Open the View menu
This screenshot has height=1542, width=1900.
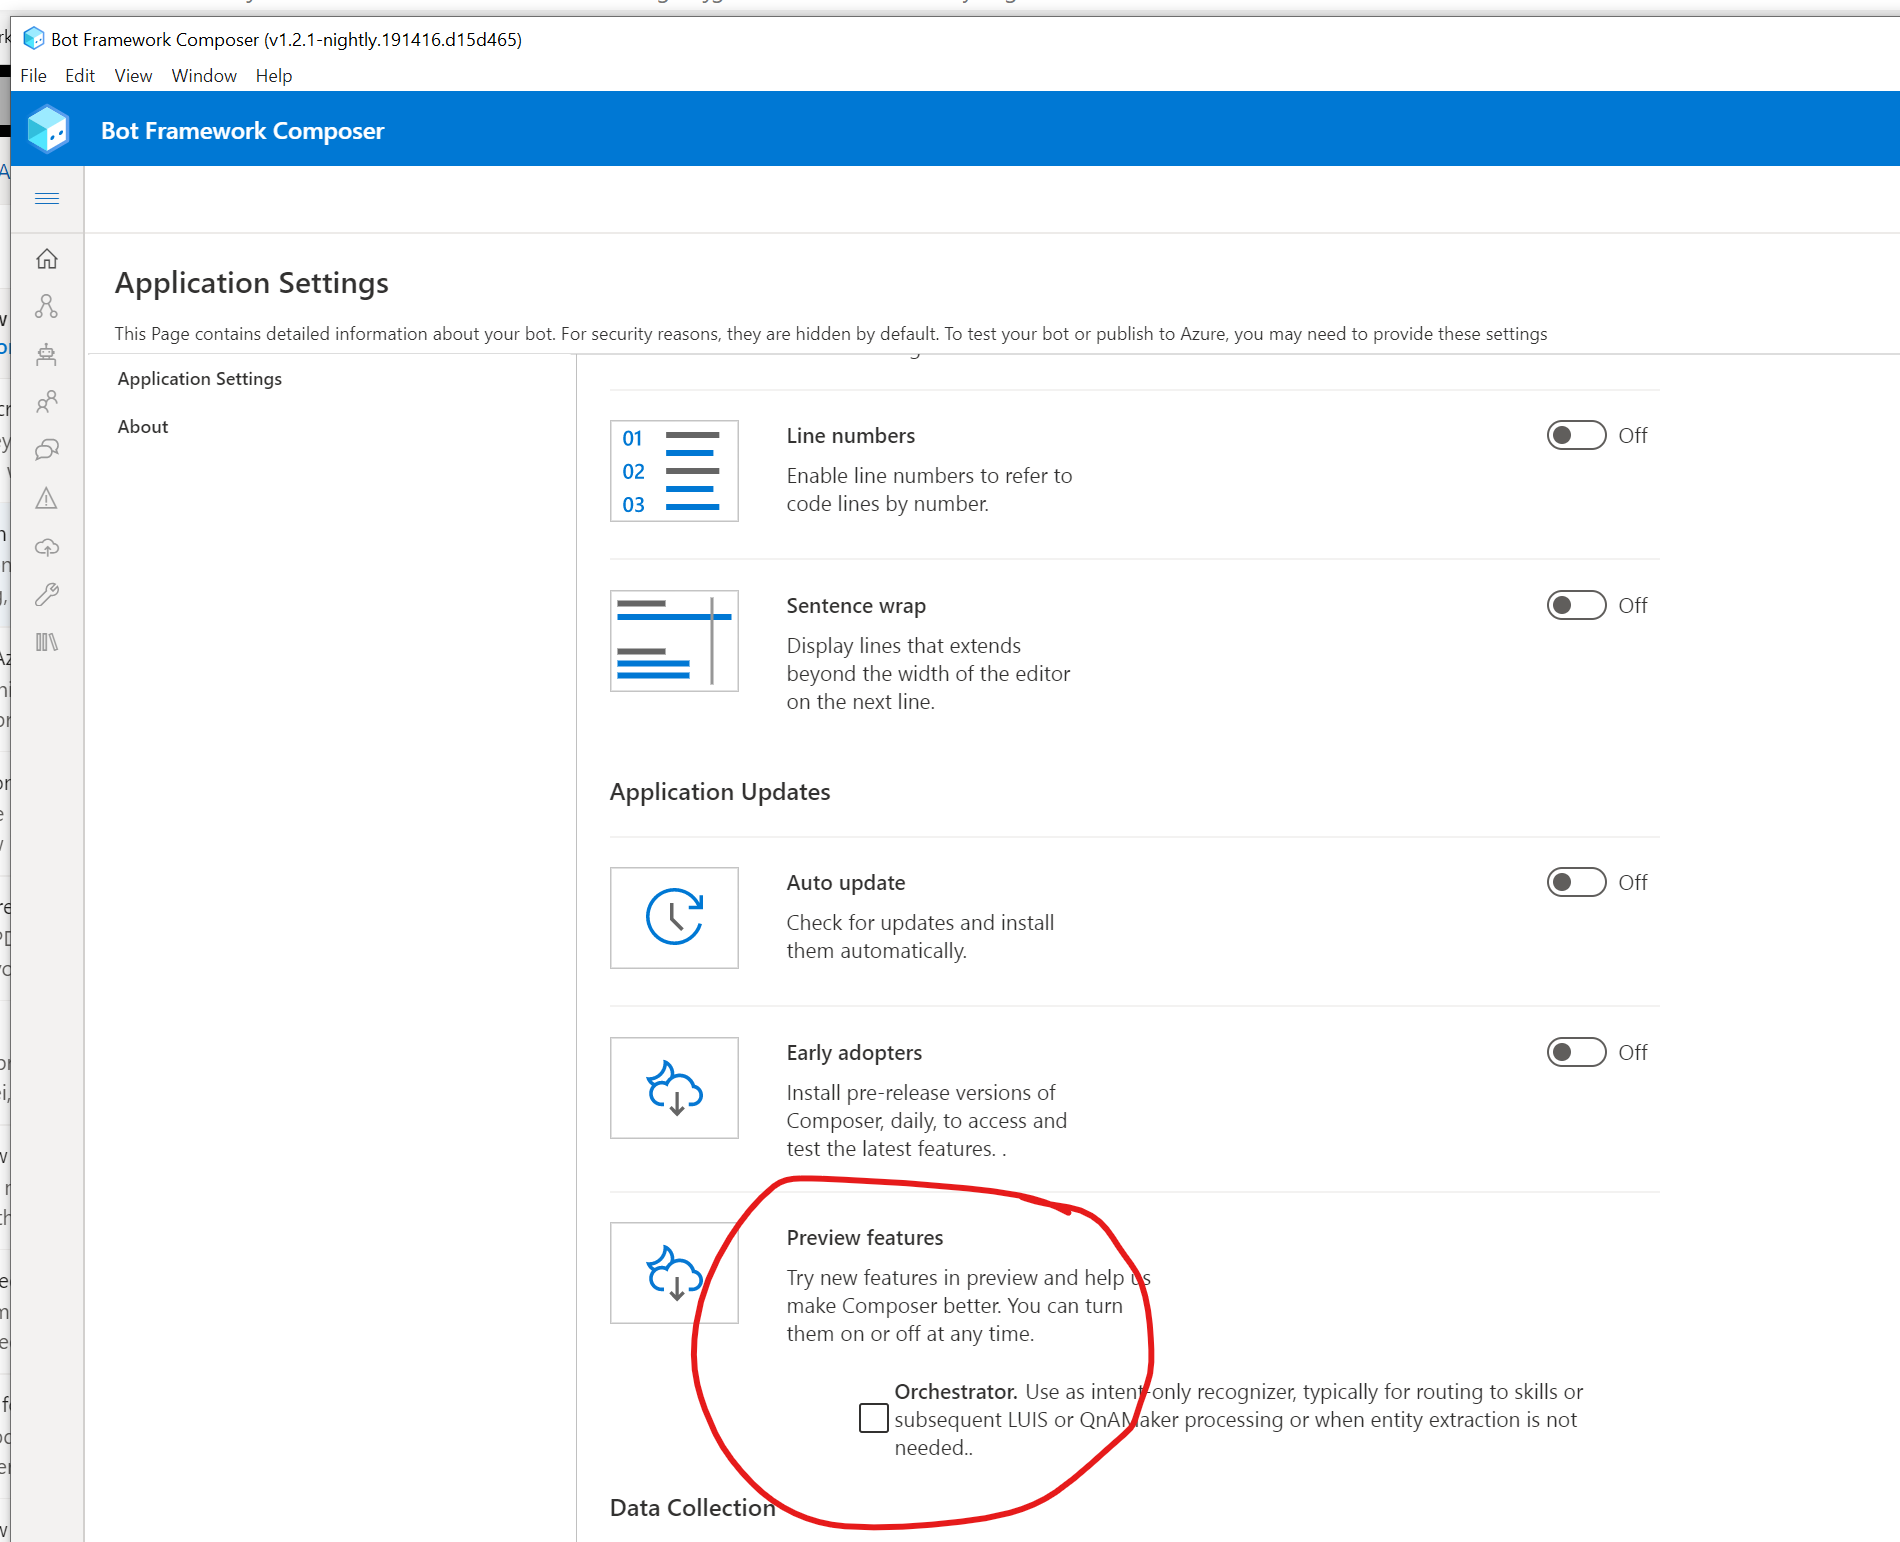tap(132, 75)
